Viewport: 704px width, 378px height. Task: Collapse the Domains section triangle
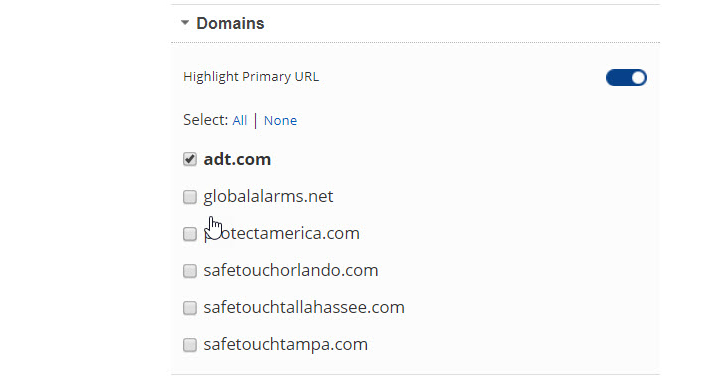[x=185, y=22]
